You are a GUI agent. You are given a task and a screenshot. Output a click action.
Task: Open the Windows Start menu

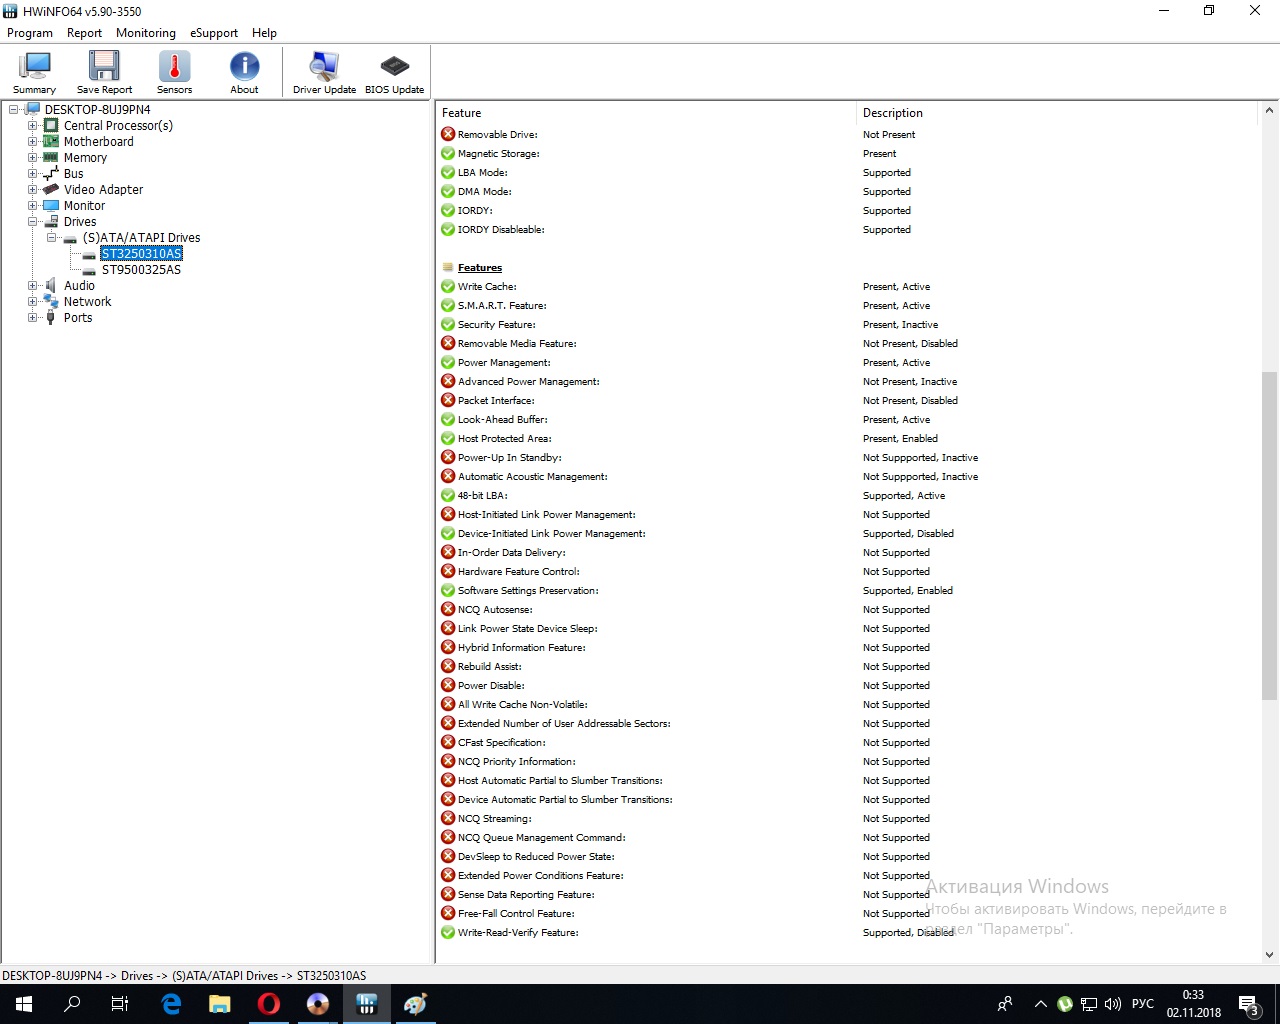24,1004
